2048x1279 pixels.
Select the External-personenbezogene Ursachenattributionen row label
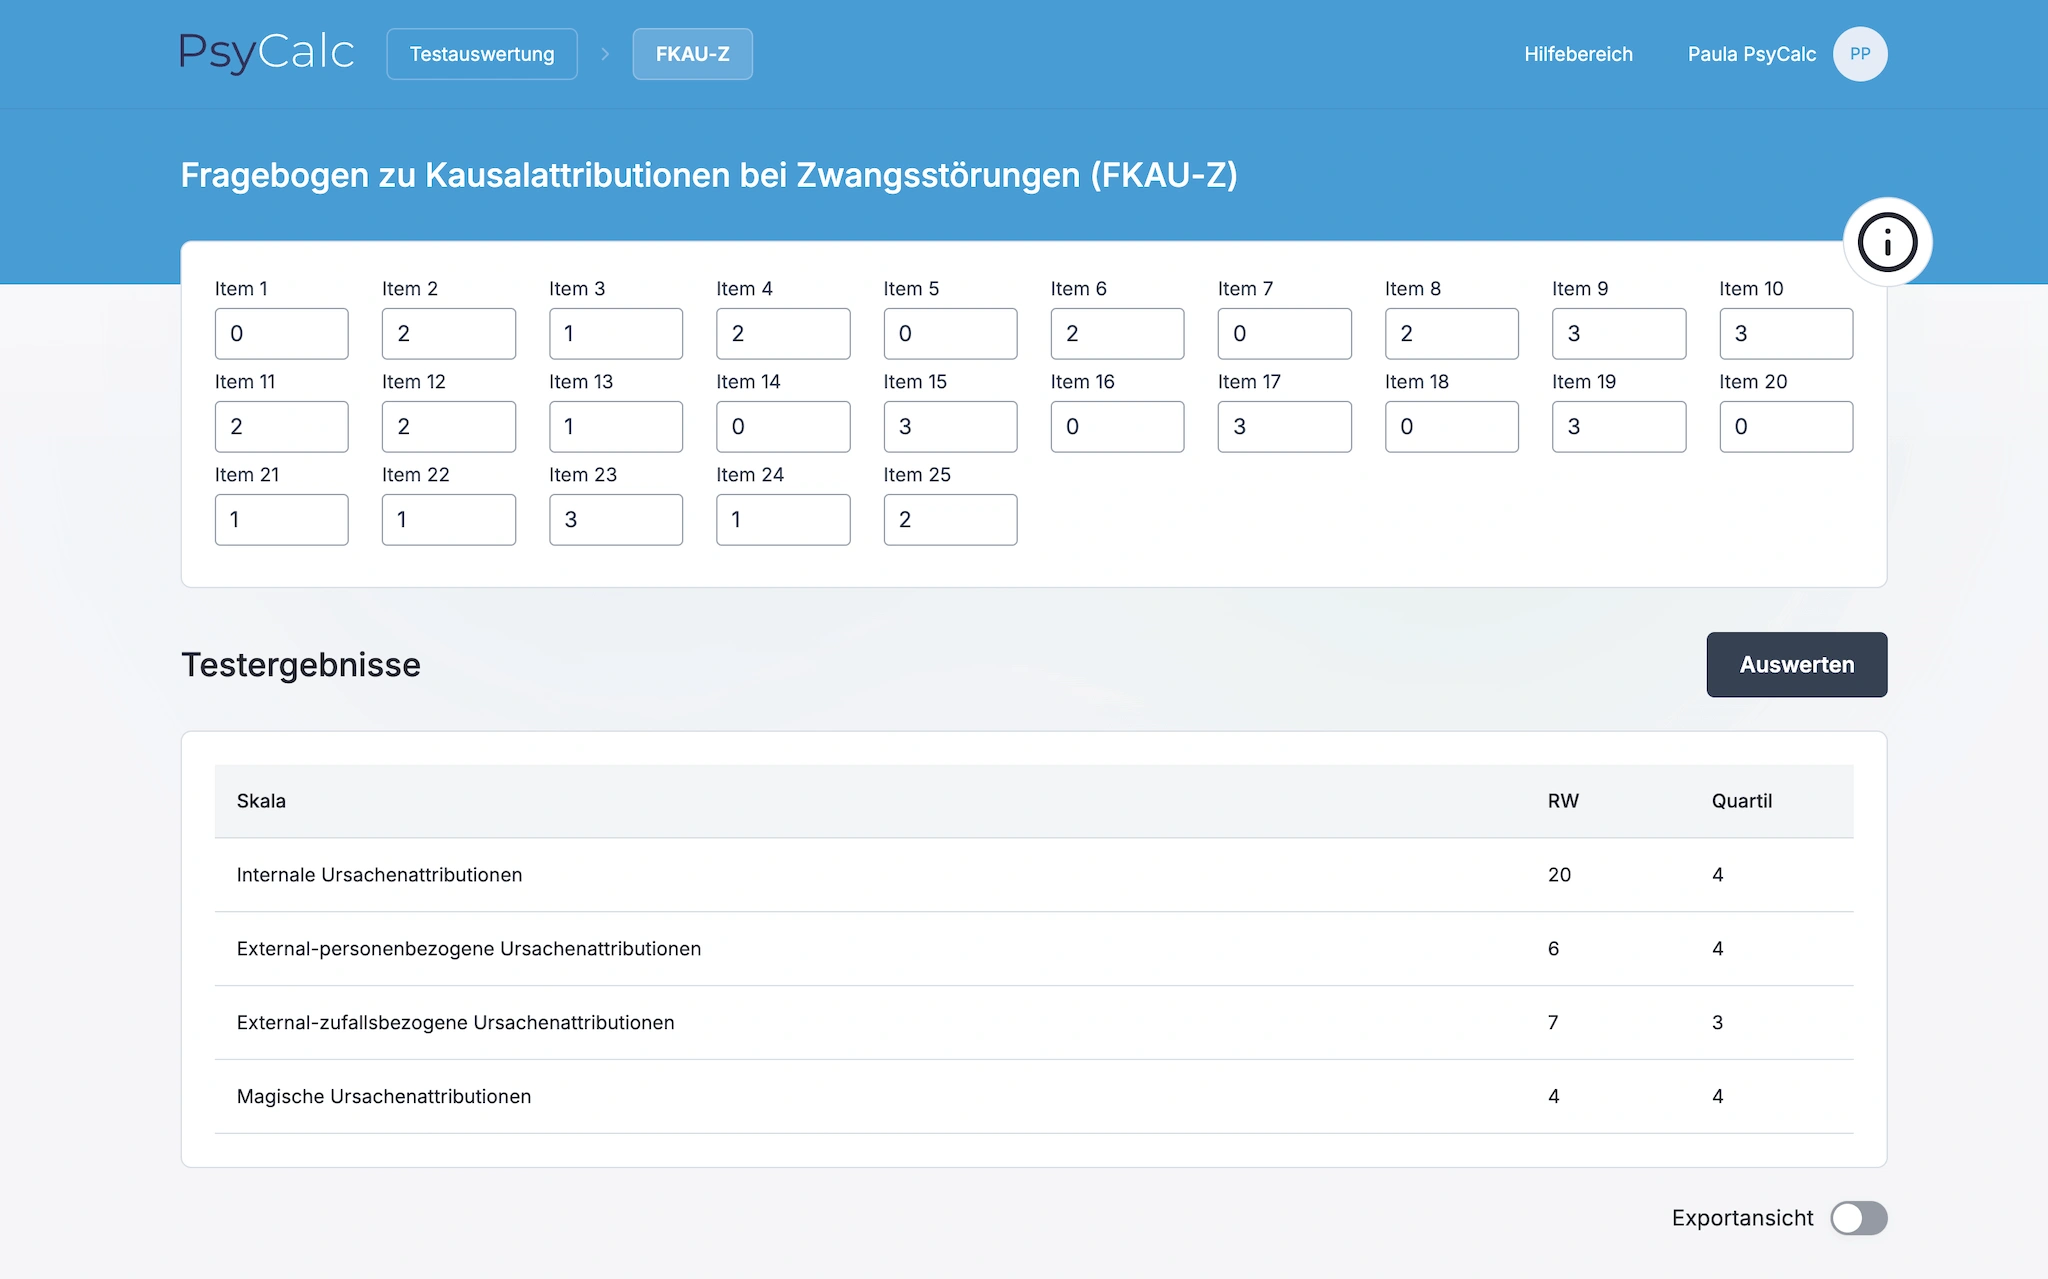(469, 949)
